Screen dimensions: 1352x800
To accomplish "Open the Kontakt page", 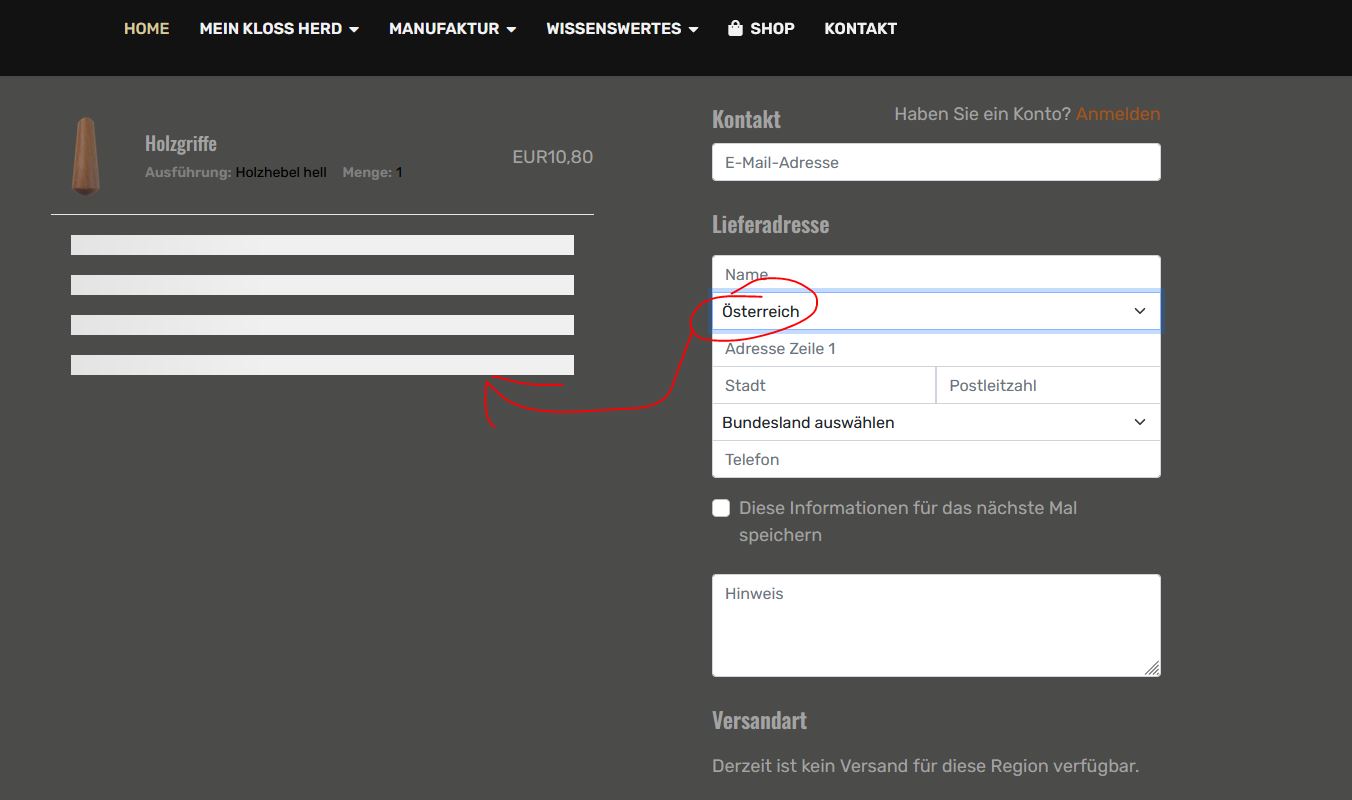I will tap(860, 29).
